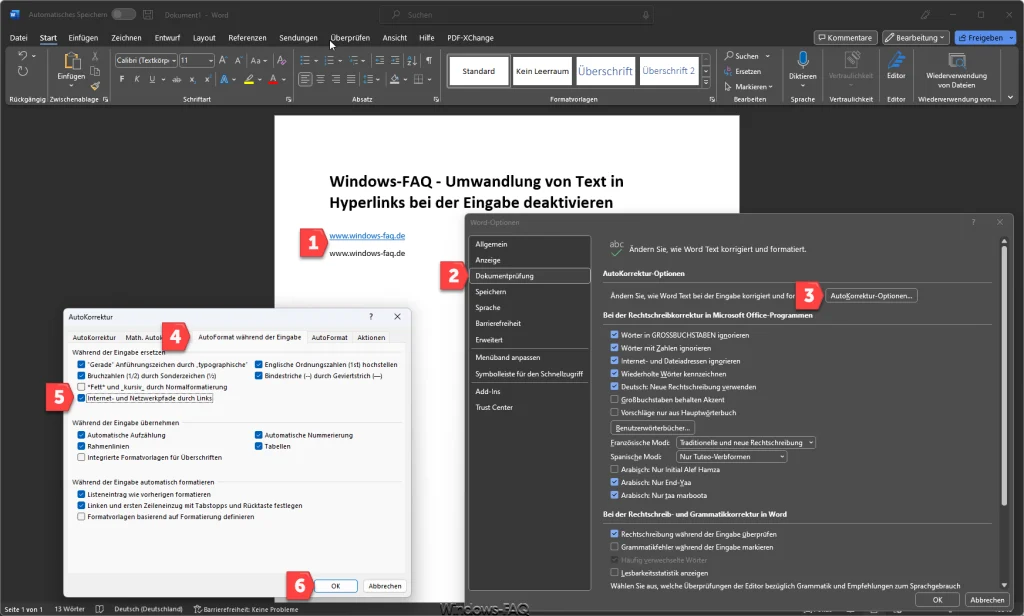Check *Fett* und _kursiv_ durch Normalformatierung

click(x=81, y=387)
